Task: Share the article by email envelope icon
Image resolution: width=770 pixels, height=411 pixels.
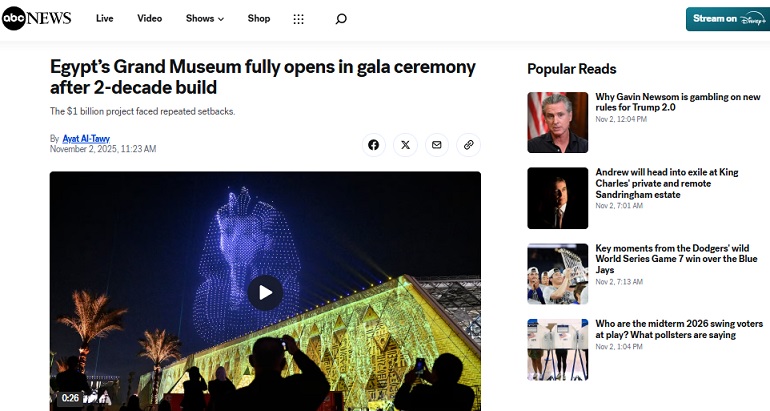Action: point(437,145)
